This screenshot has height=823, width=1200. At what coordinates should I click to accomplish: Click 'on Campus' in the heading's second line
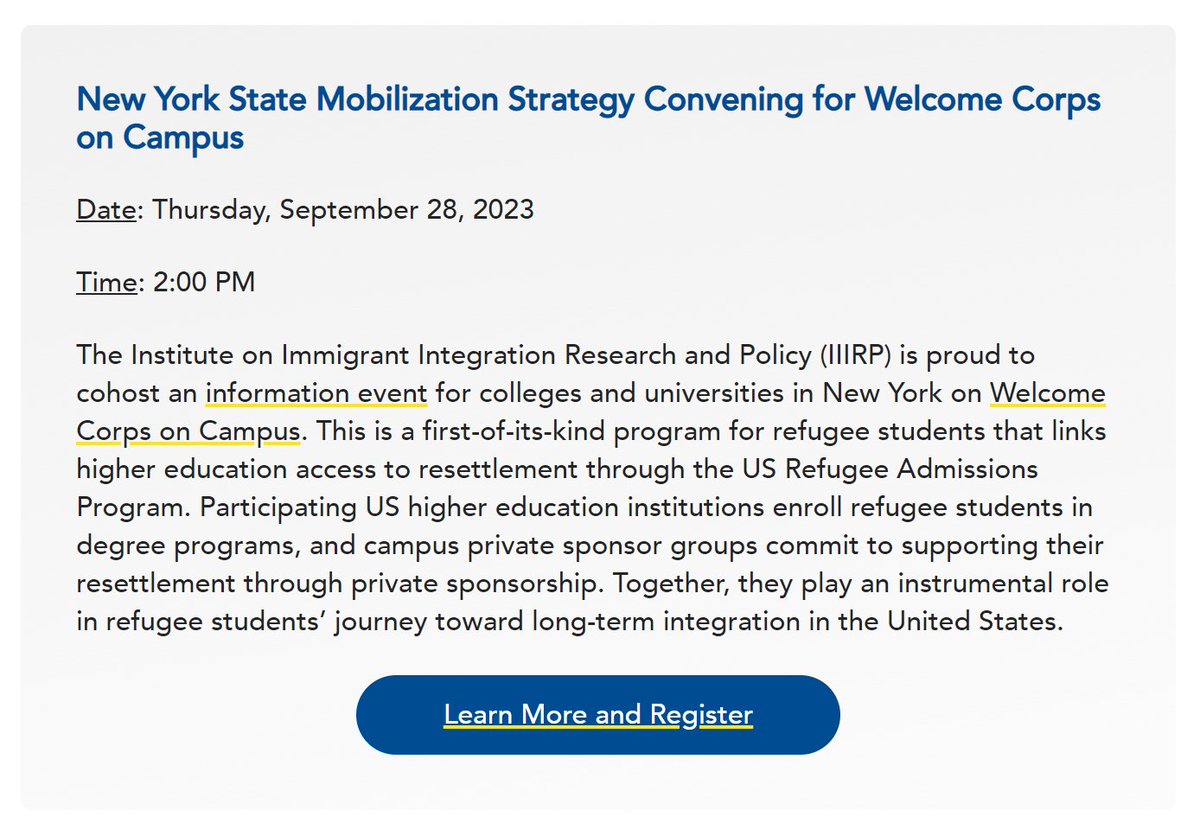coord(160,137)
